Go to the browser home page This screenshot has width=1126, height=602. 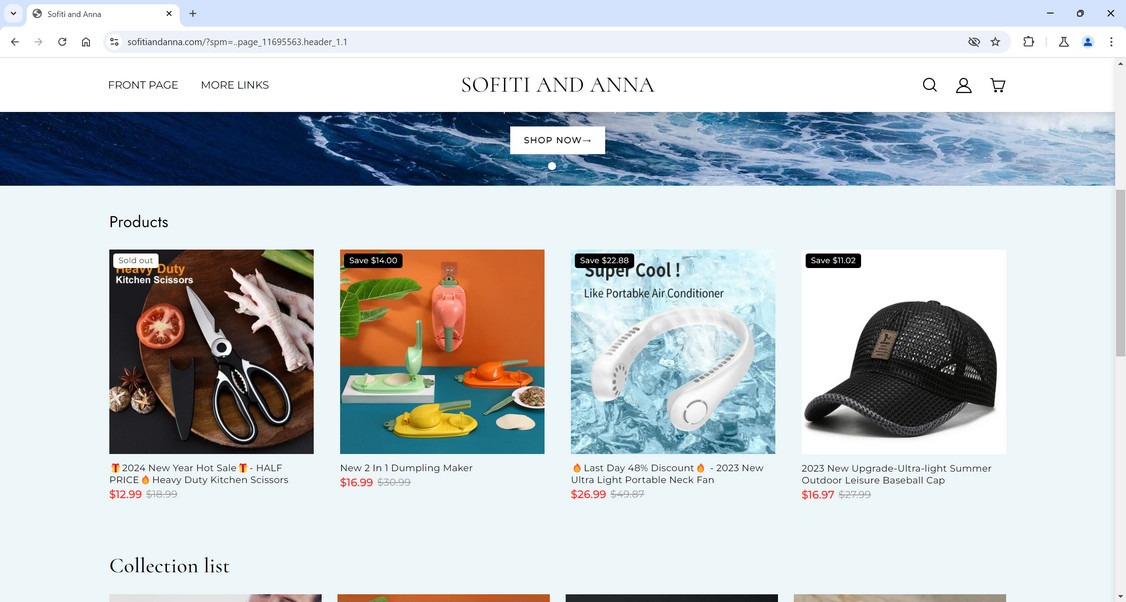(86, 42)
